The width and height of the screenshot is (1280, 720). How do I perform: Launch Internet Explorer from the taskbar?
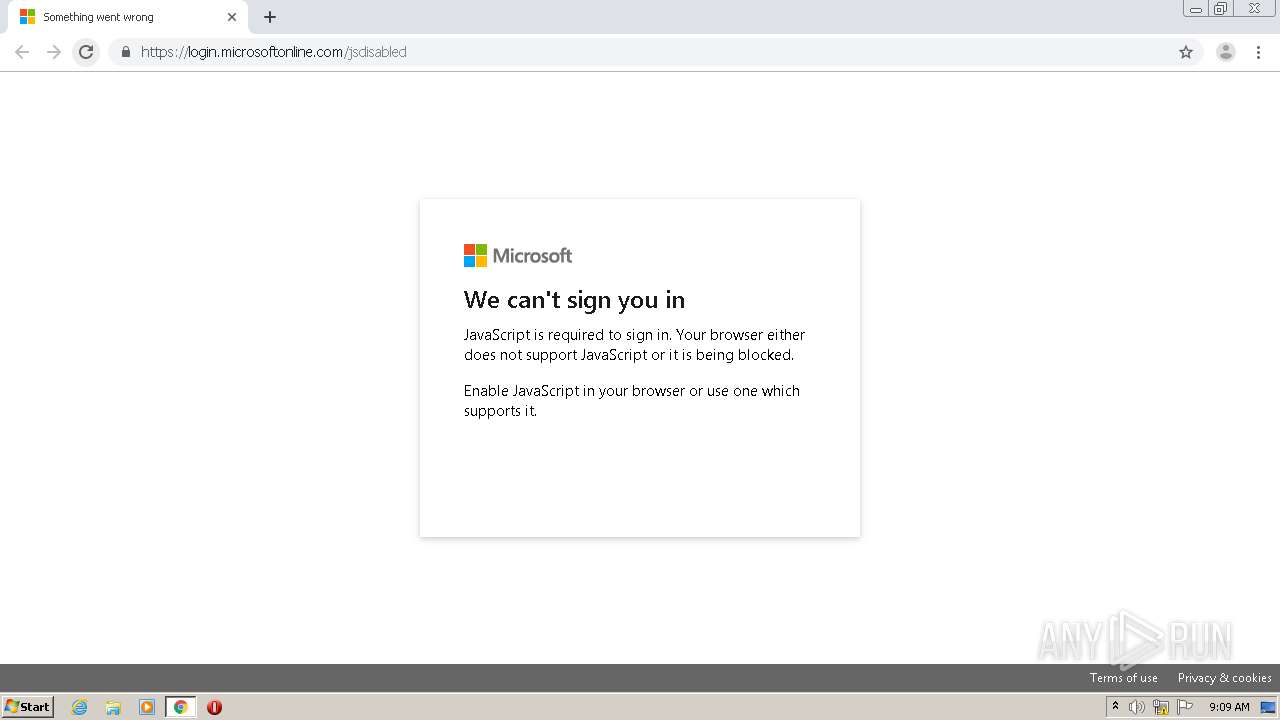tap(80, 707)
